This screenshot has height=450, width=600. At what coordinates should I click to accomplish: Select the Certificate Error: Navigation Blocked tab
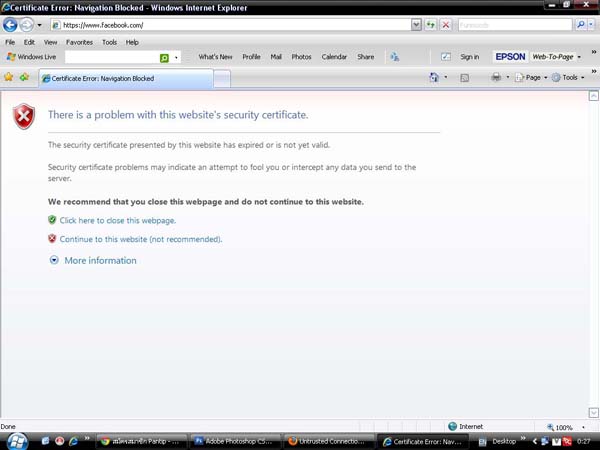[x=126, y=78]
